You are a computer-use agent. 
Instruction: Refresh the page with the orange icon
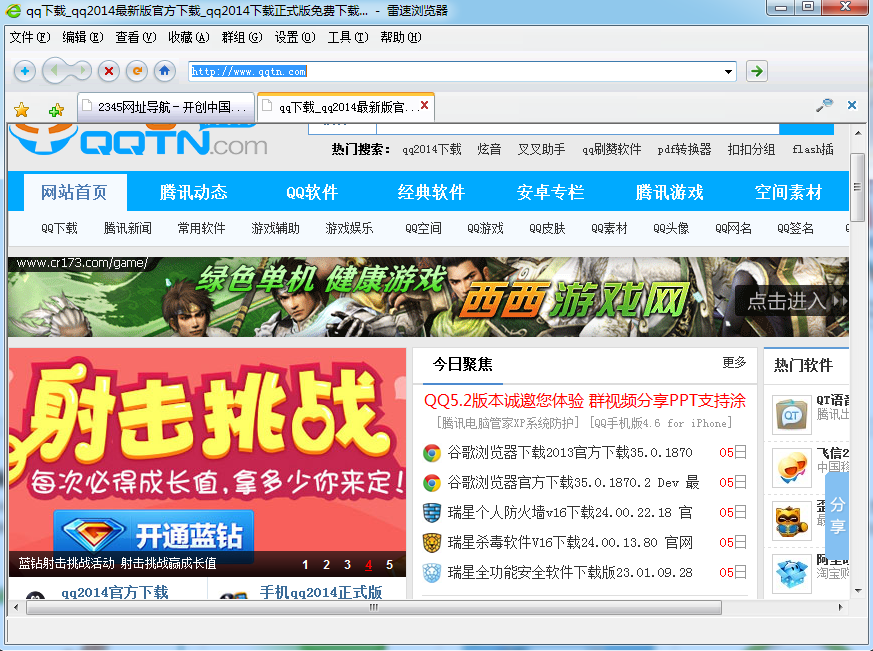point(136,71)
